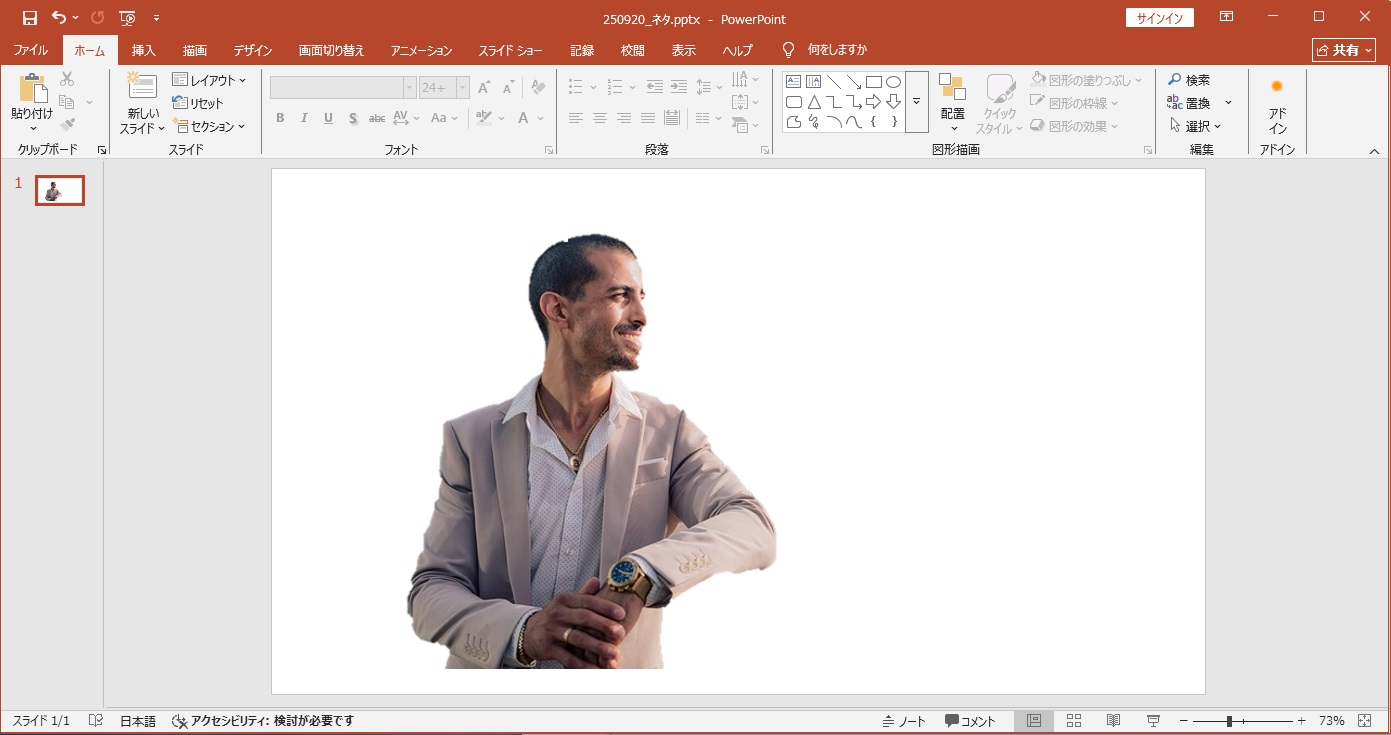Toggle Normal view in status bar
Viewport: 1391px width, 735px height.
1034,721
